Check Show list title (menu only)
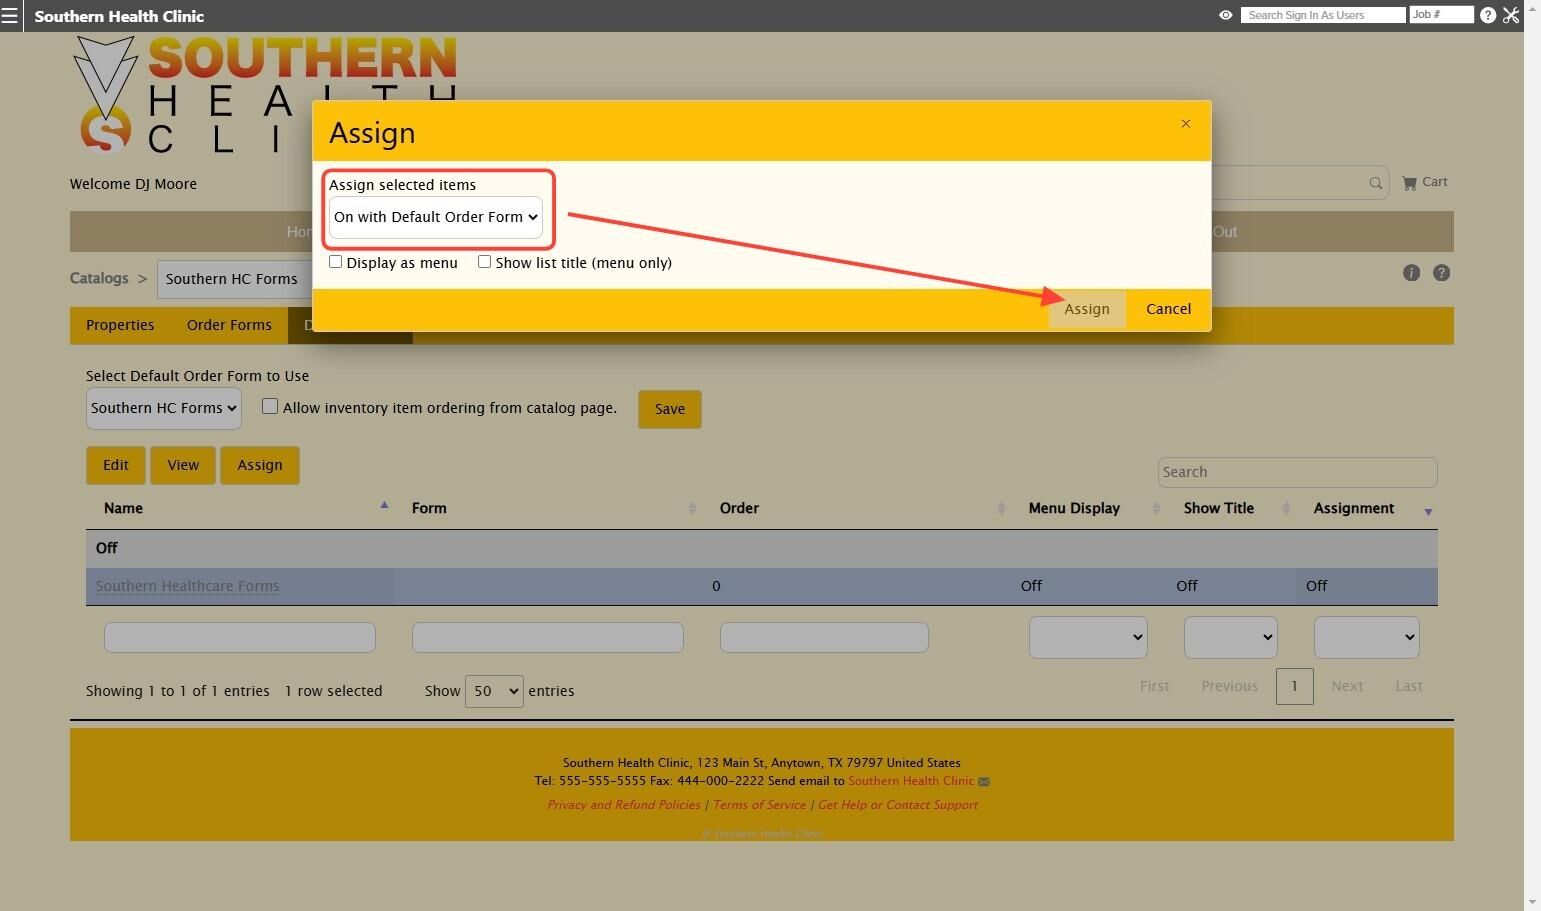This screenshot has width=1541, height=911. coord(485,262)
